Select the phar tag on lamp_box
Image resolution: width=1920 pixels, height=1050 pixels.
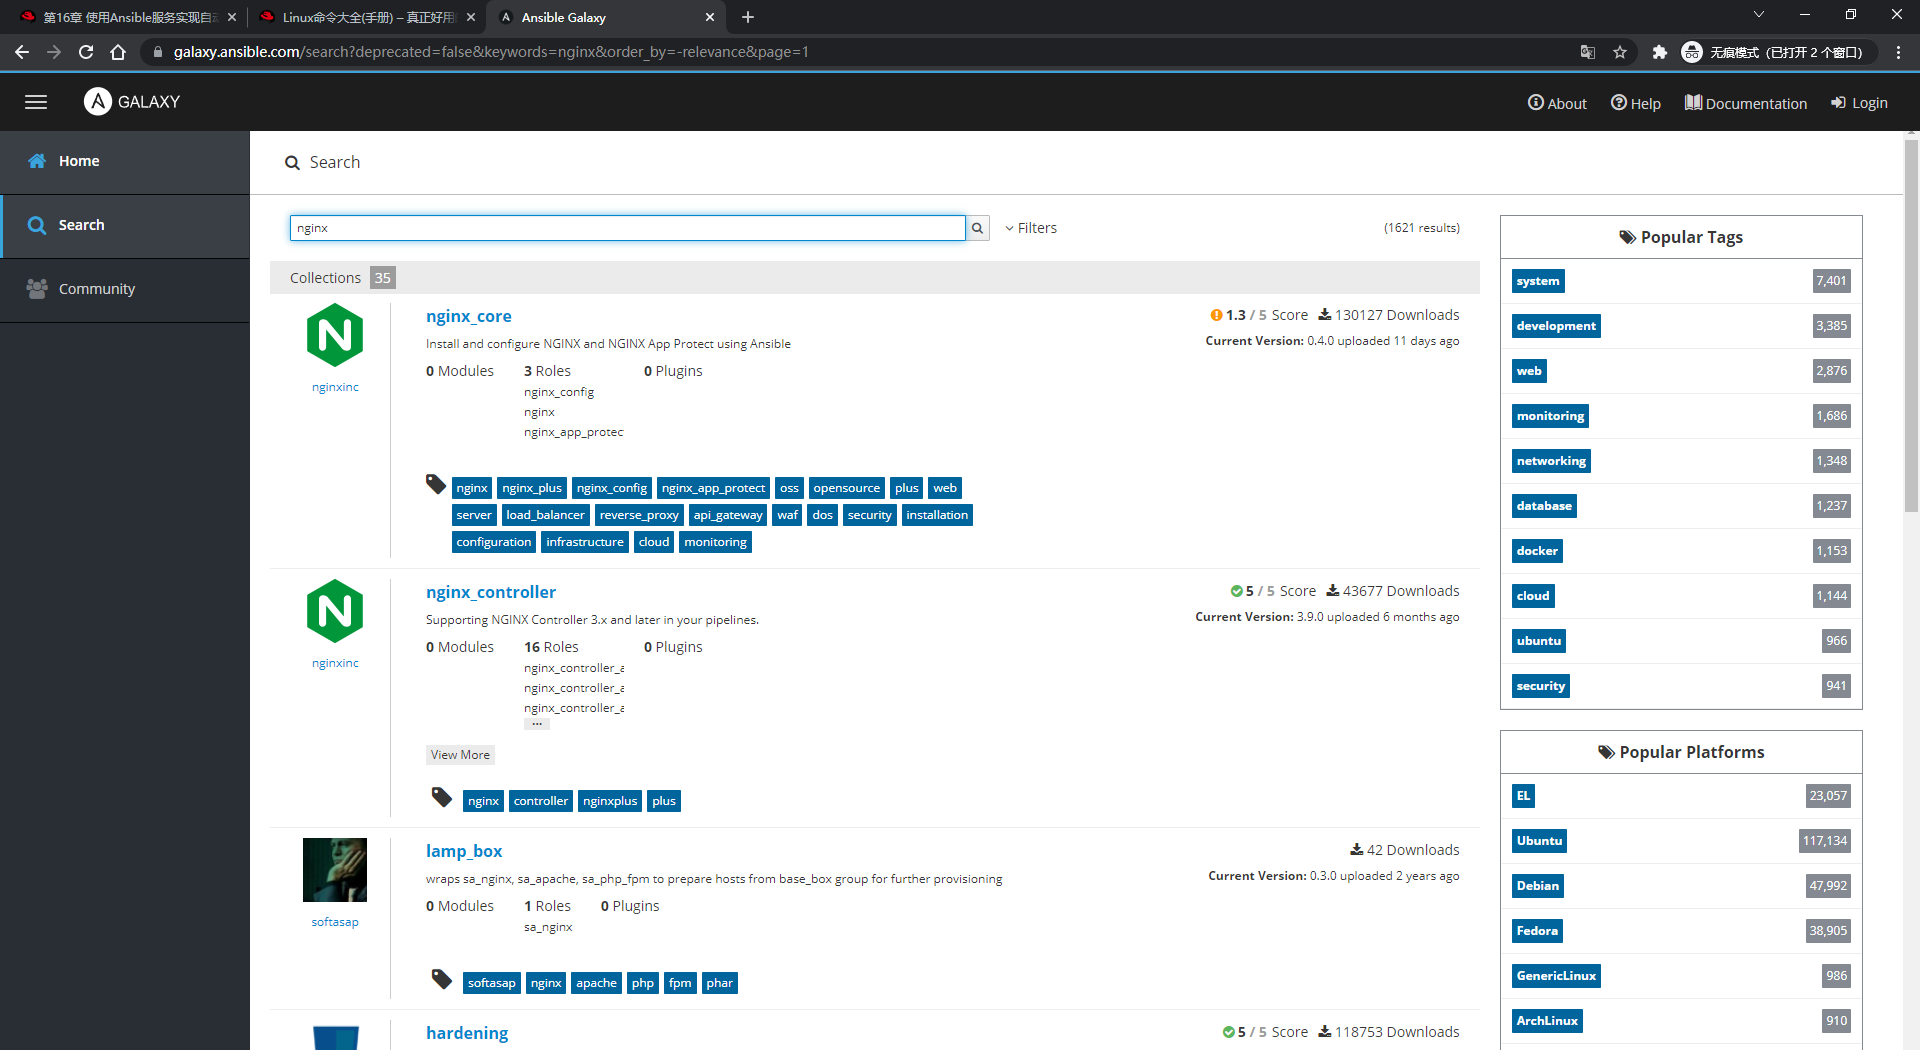(x=720, y=983)
